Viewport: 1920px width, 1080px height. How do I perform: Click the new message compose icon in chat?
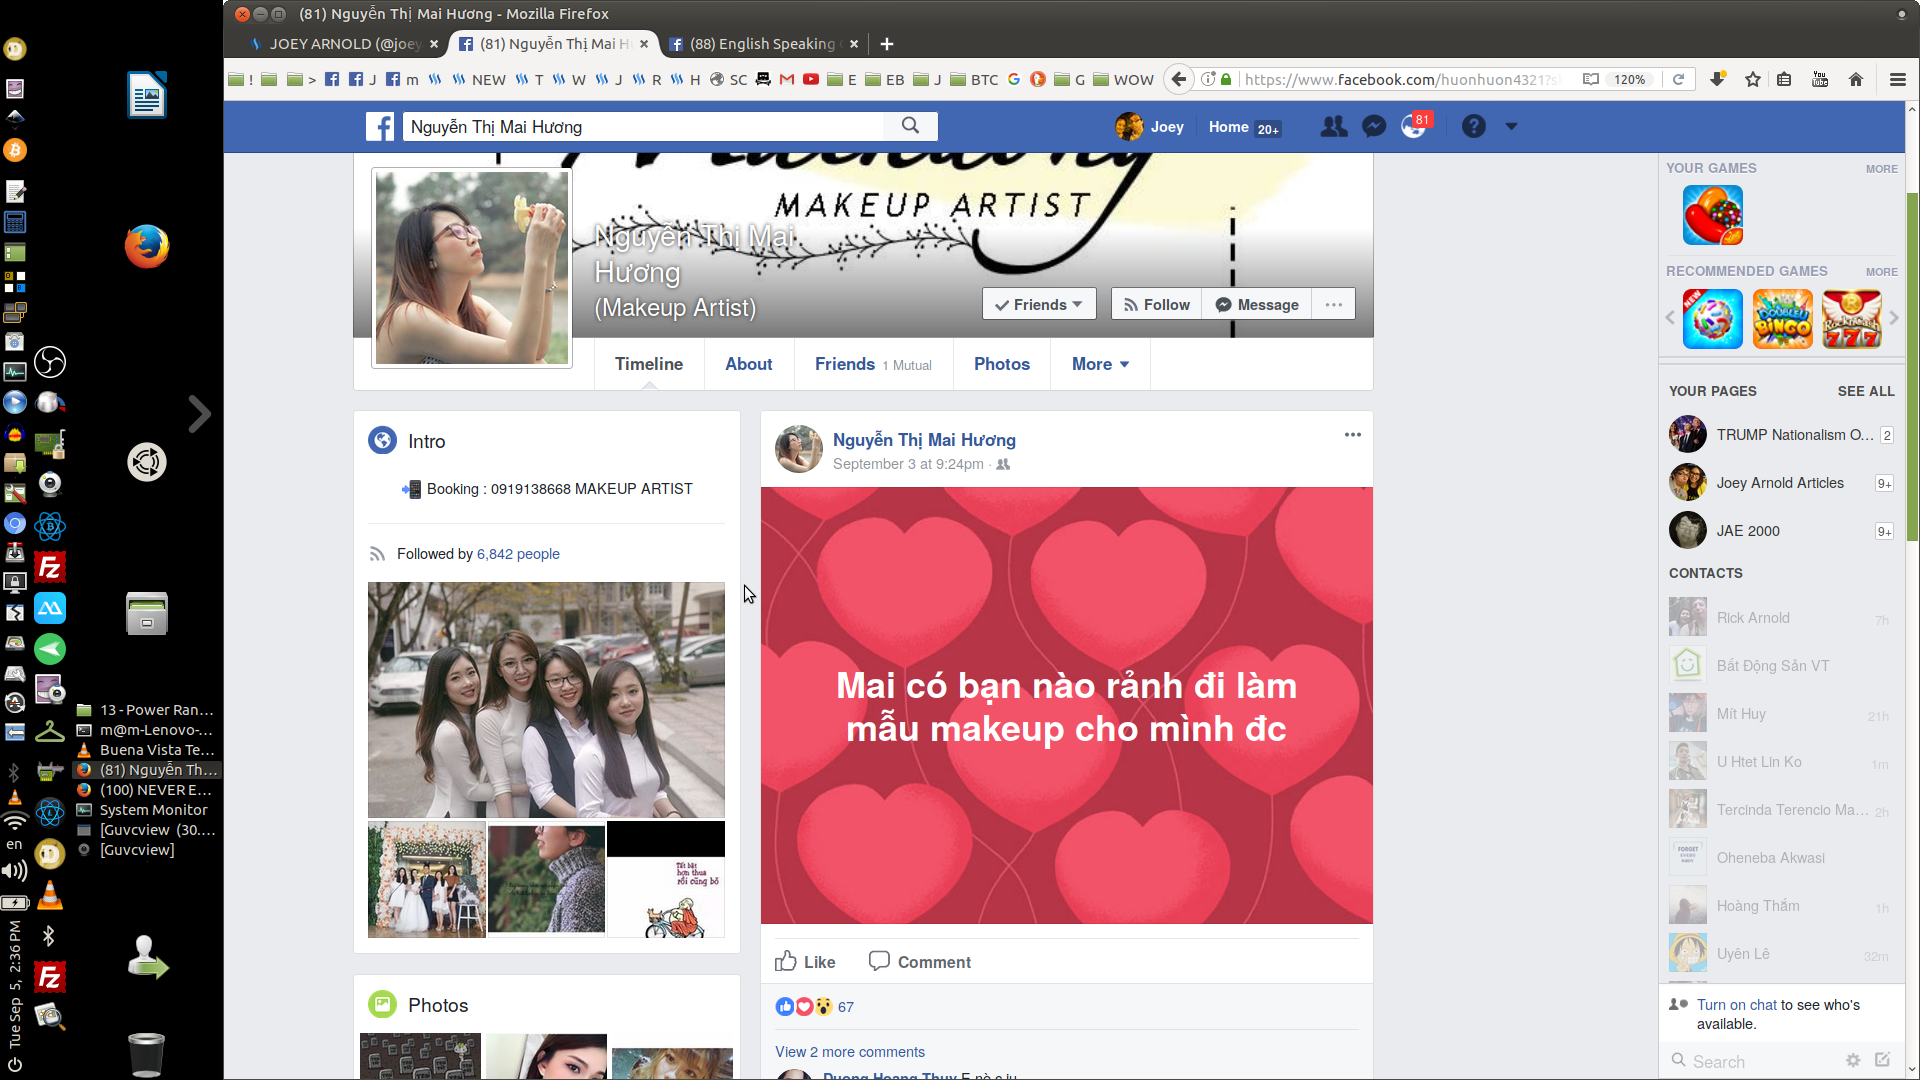[1883, 1060]
